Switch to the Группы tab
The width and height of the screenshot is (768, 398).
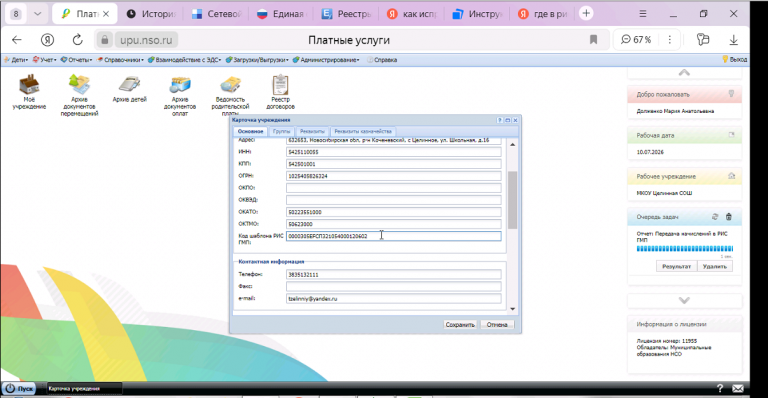coord(281,131)
